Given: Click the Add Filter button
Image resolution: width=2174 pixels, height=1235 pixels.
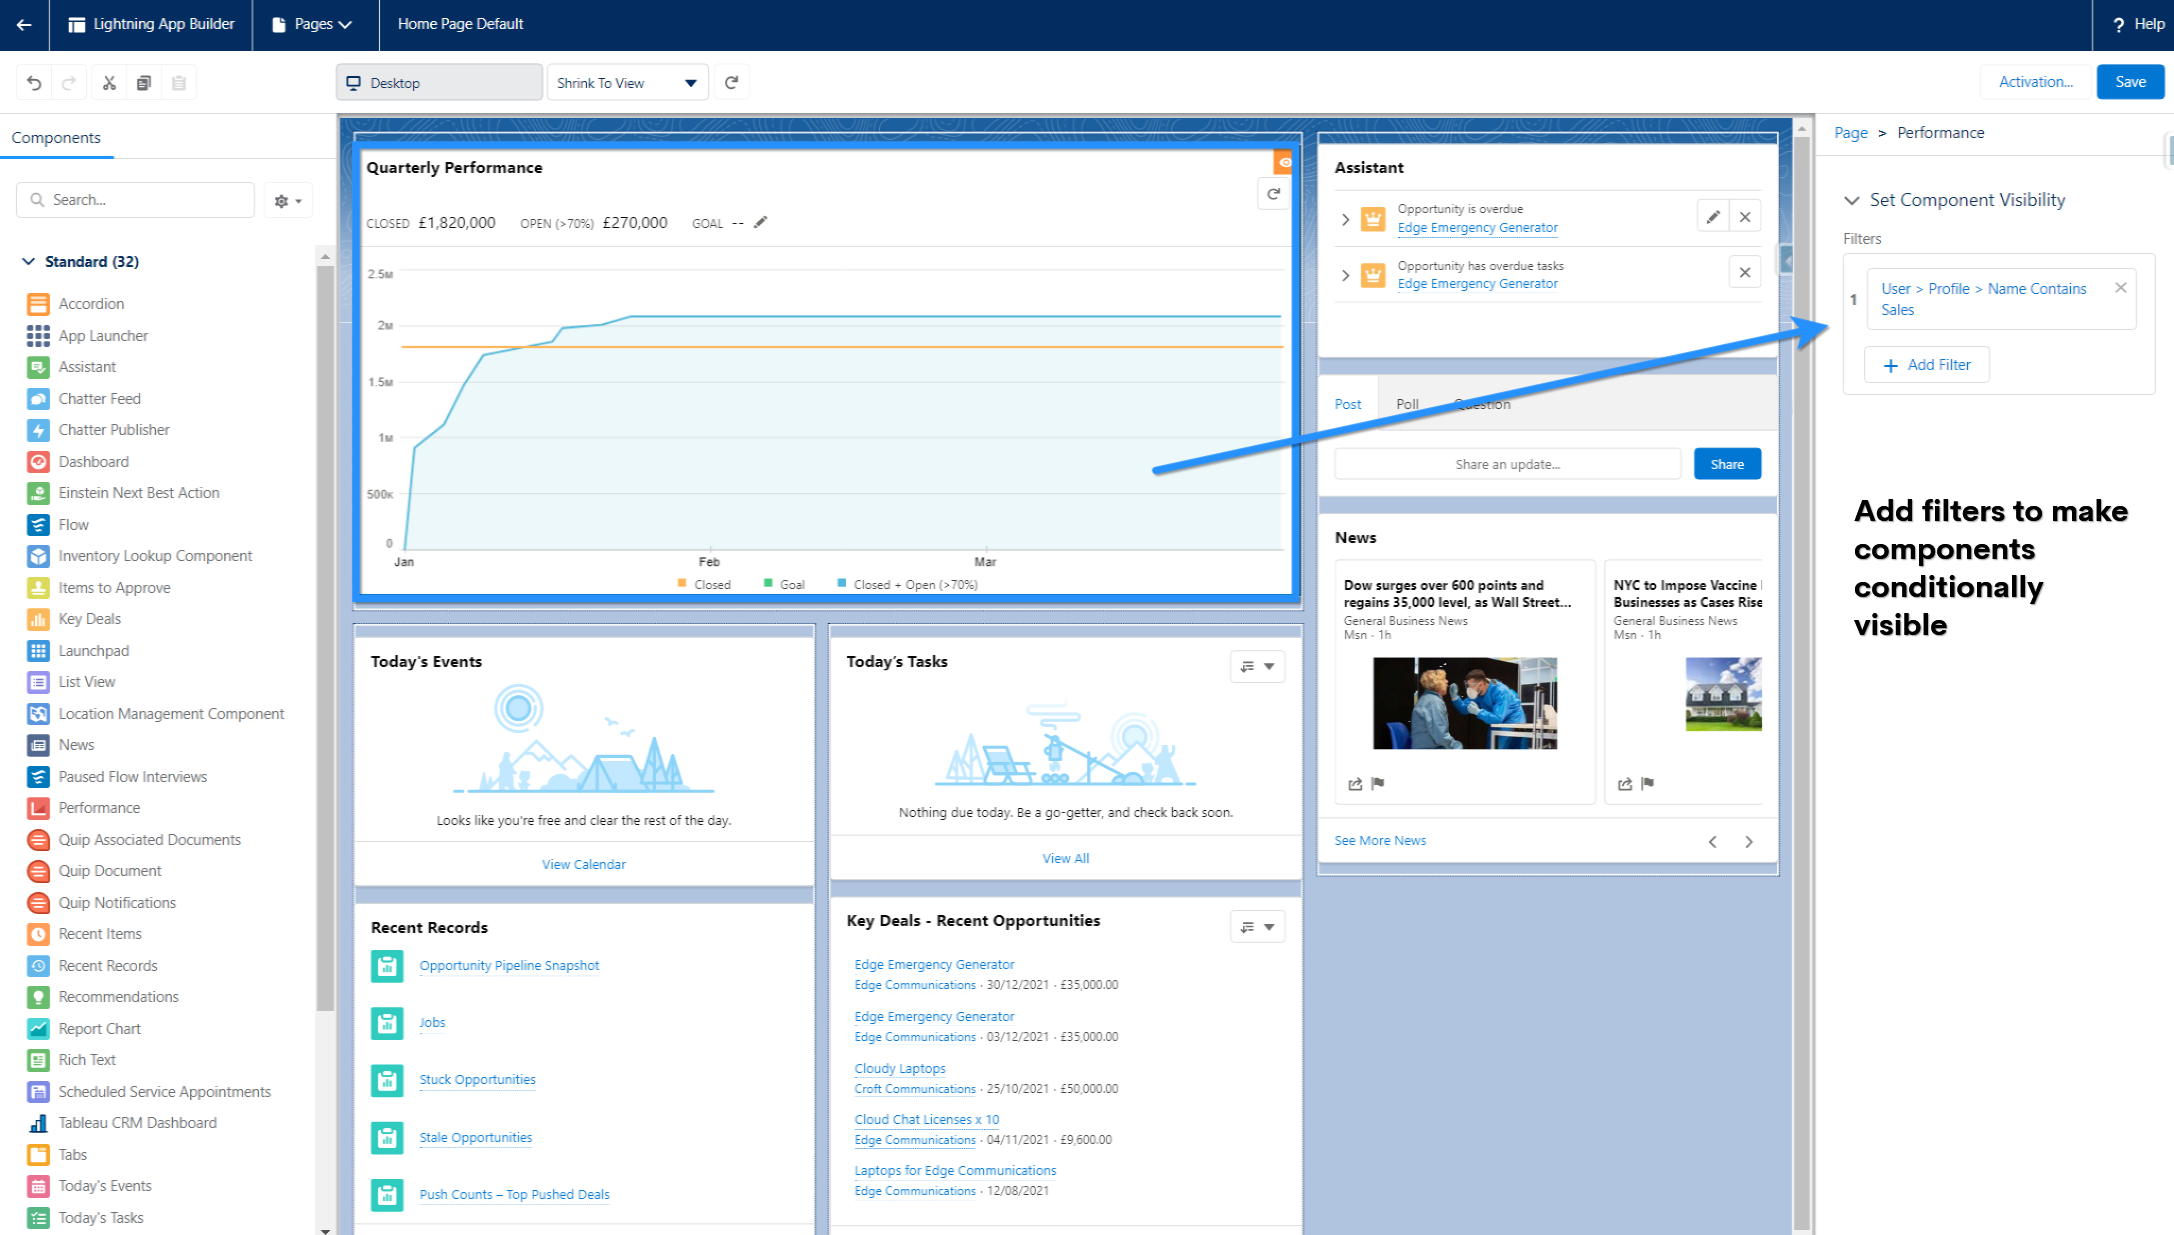Looking at the screenshot, I should 1927,365.
